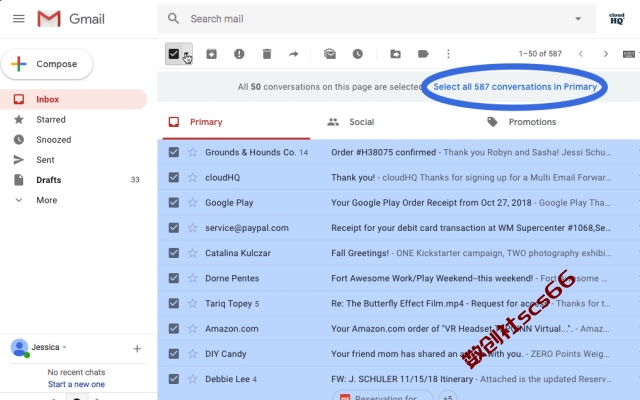640x400 pixels.
Task: Start a new chat with plus icon
Action: click(137, 349)
